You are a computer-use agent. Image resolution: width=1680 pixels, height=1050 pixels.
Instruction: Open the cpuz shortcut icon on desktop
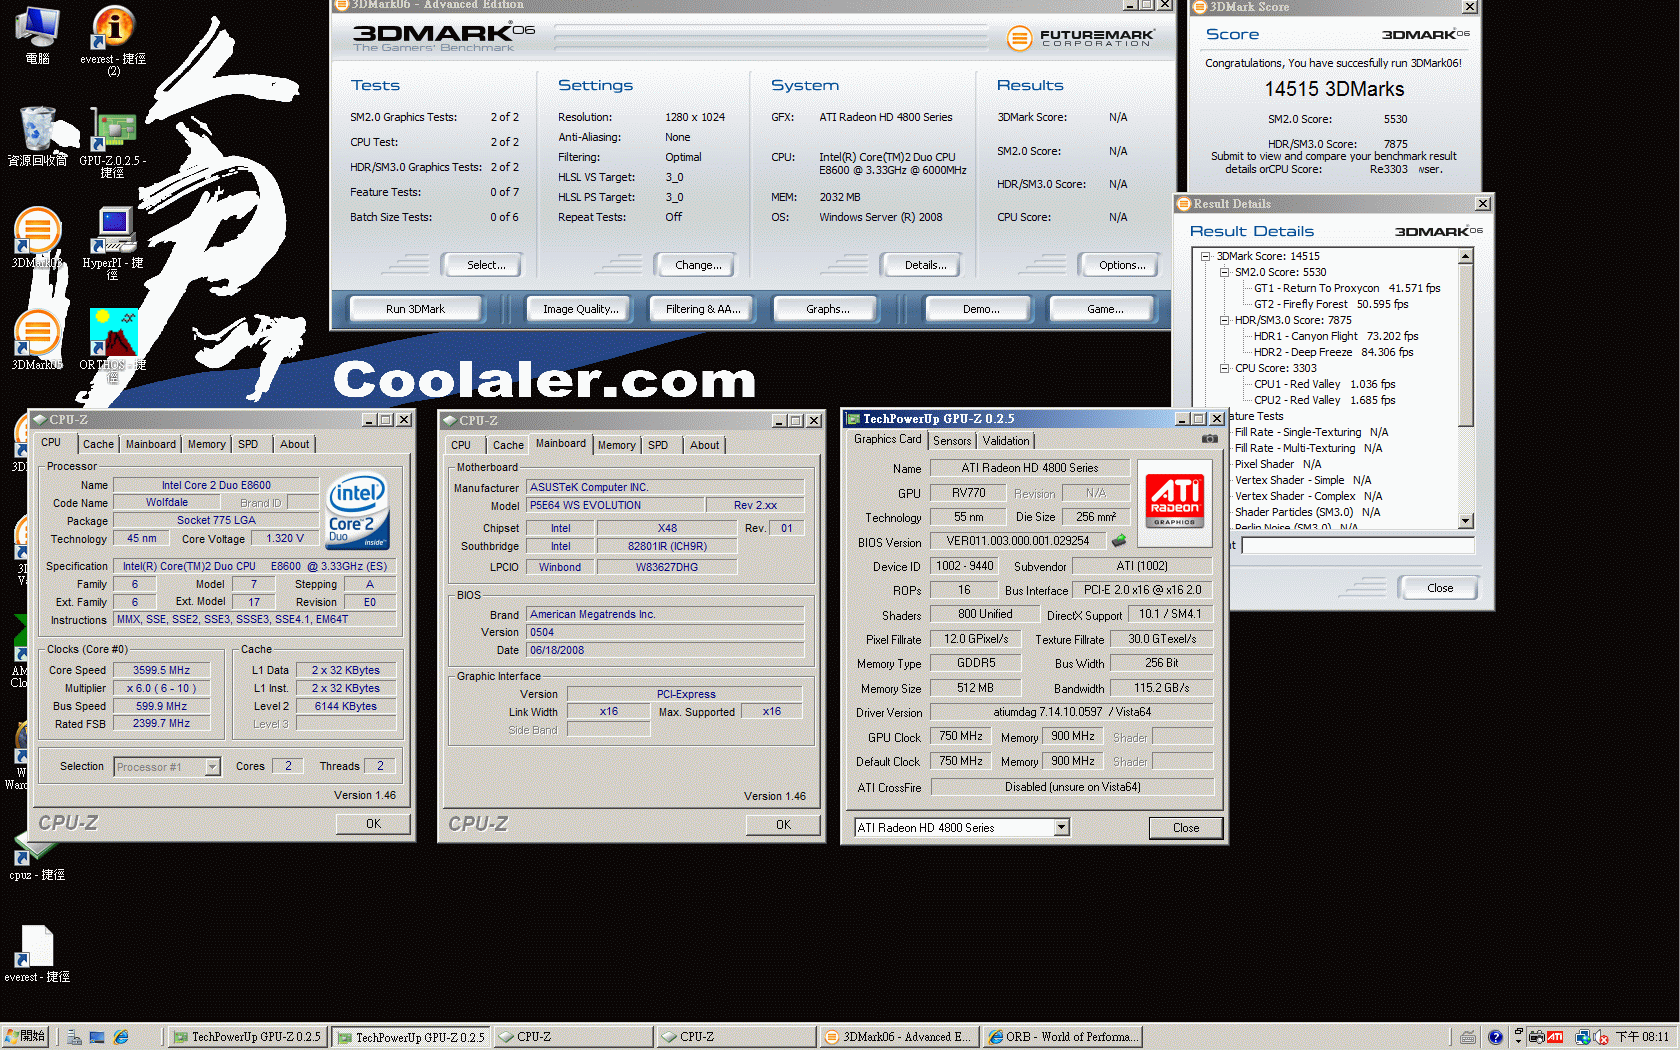click(x=37, y=848)
